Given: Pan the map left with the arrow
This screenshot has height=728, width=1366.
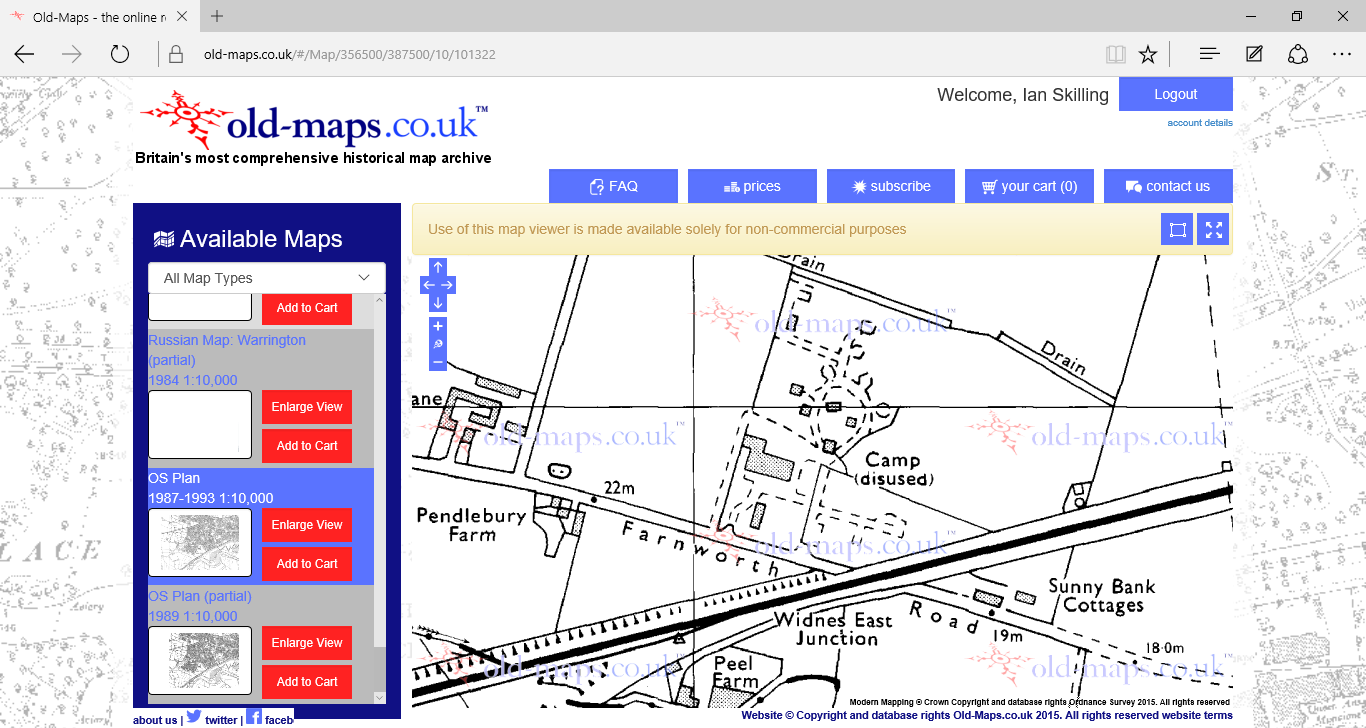Looking at the screenshot, I should (428, 285).
